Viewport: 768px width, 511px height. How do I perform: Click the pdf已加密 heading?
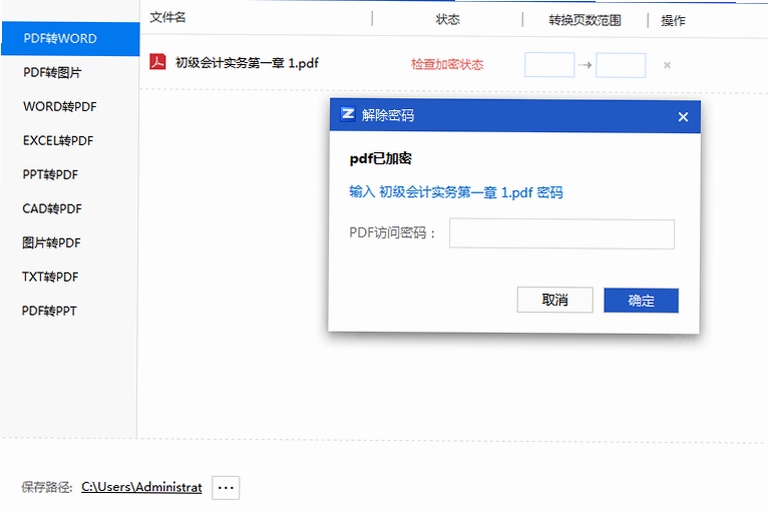click(x=381, y=158)
